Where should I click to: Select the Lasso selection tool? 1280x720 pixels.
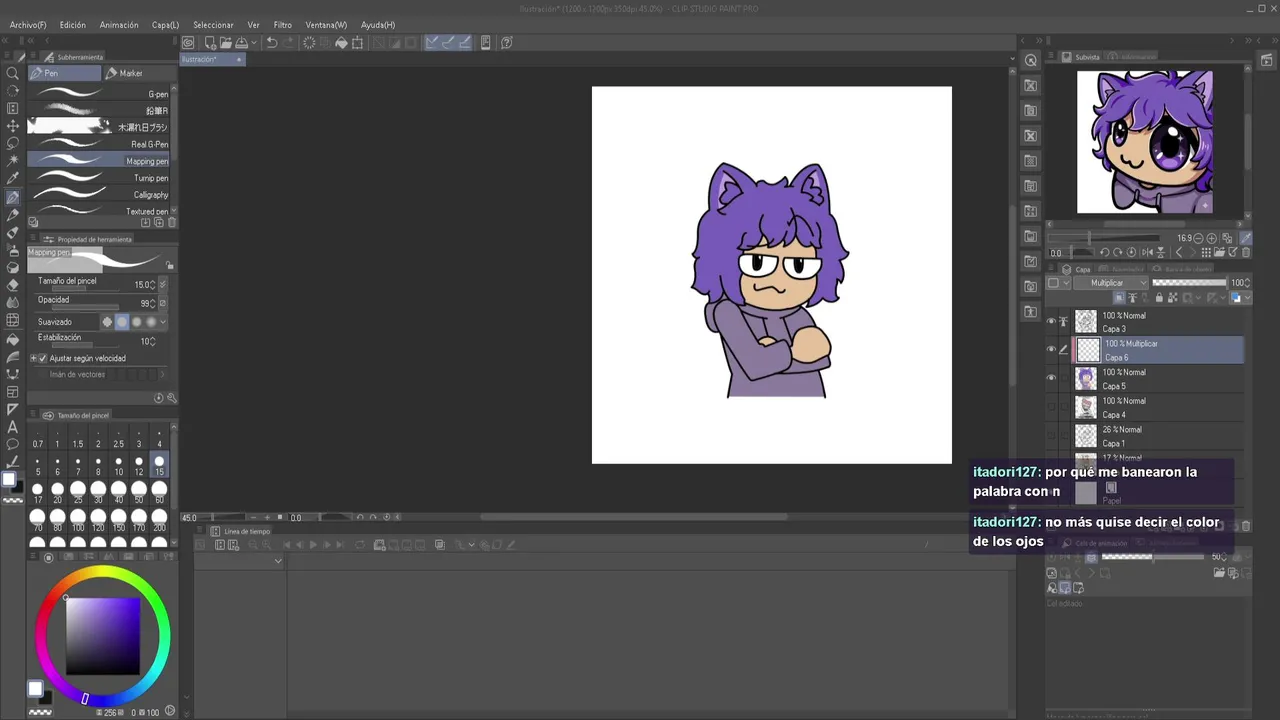pyautogui.click(x=13, y=143)
